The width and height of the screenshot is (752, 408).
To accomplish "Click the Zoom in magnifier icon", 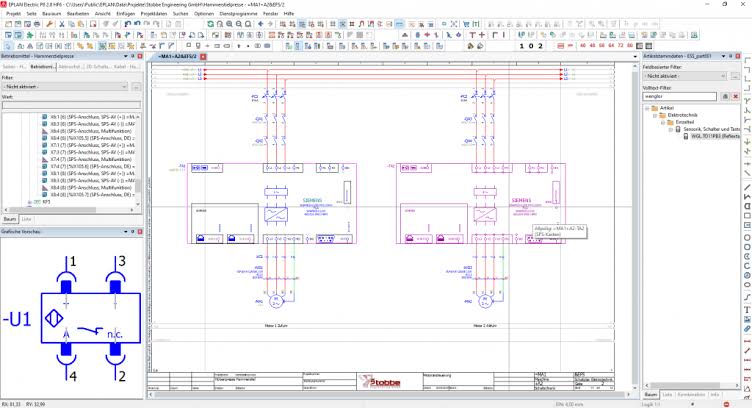I will 229,24.
